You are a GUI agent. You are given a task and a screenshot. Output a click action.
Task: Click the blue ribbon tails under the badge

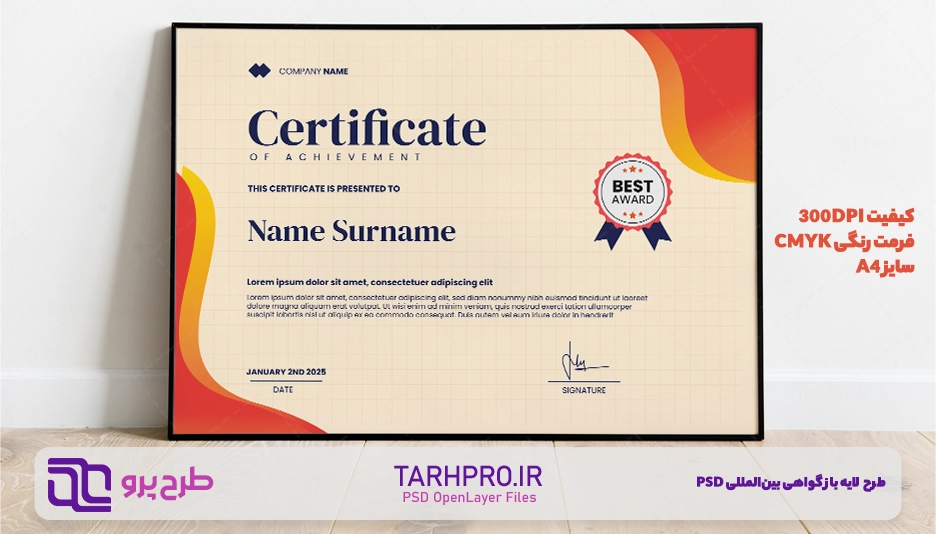[632, 236]
